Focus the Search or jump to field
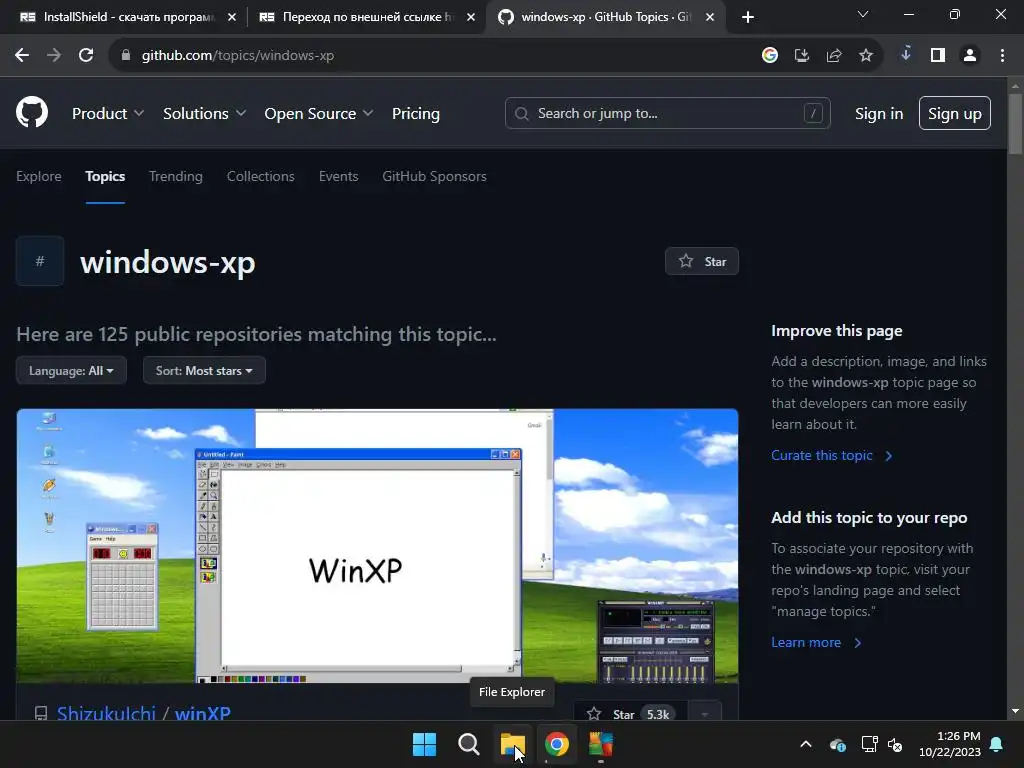 (x=667, y=114)
